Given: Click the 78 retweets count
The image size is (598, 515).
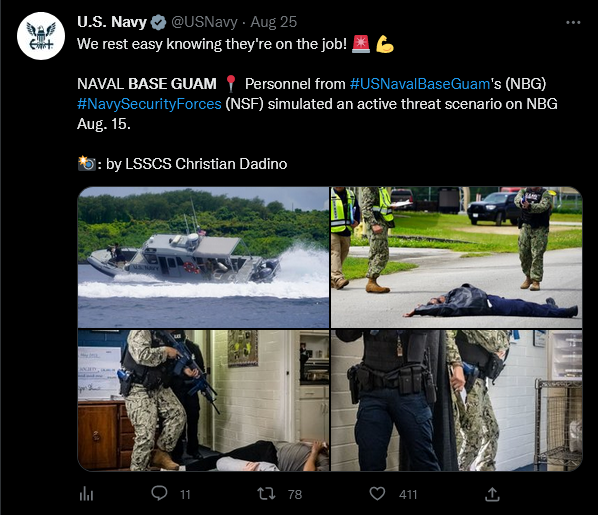Looking at the screenshot, I should point(295,495).
